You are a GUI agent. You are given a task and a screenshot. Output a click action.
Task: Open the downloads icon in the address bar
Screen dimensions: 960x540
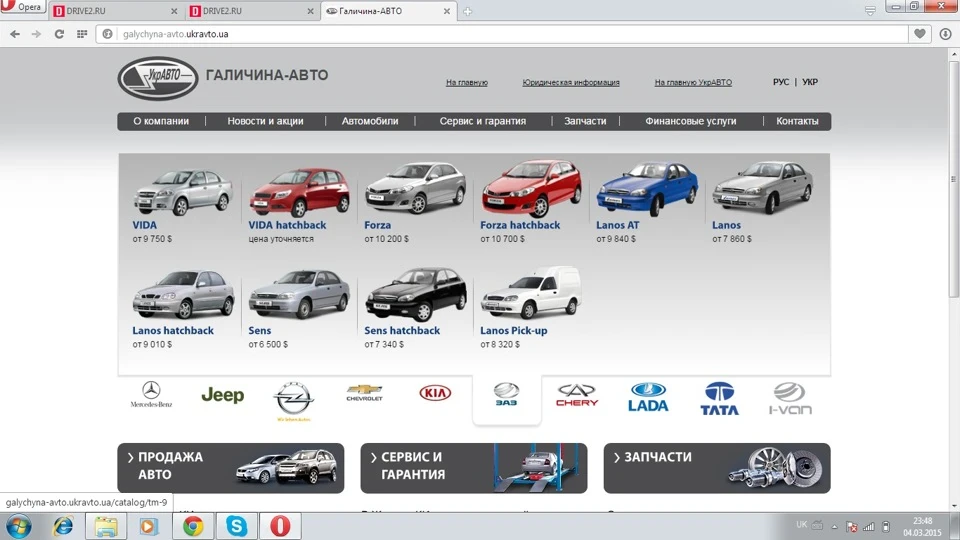tap(945, 34)
